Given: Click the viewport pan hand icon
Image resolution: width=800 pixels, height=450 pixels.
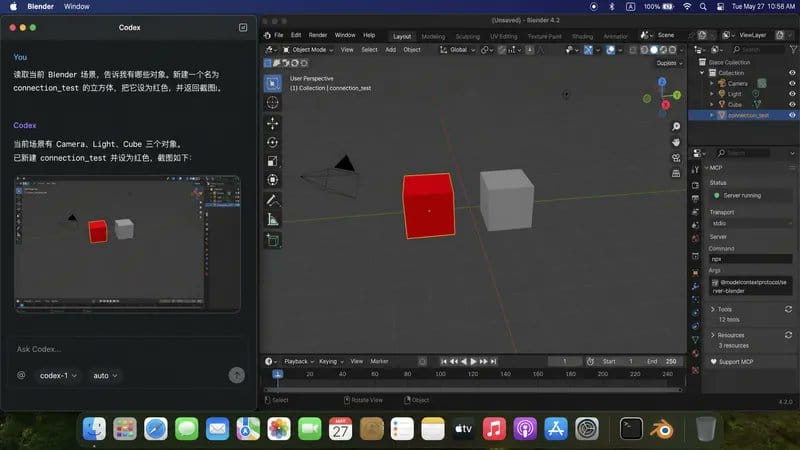Looking at the screenshot, I should pyautogui.click(x=676, y=142).
